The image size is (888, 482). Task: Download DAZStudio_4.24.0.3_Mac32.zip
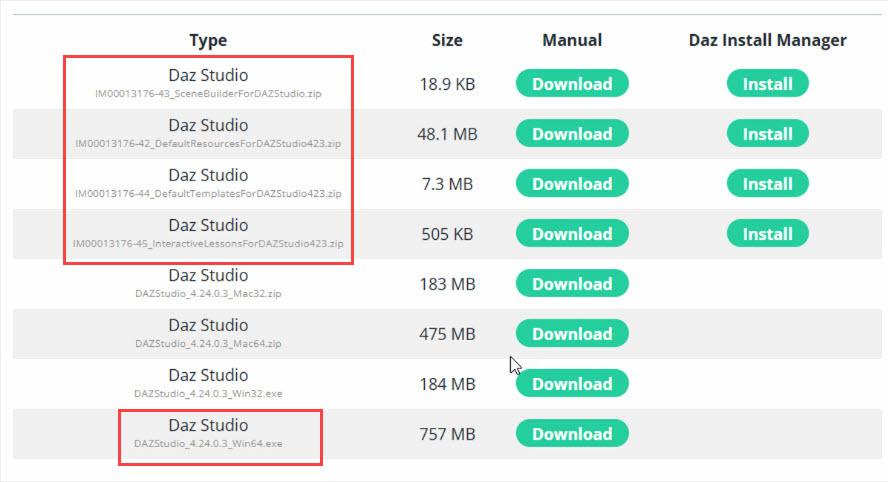tap(572, 284)
